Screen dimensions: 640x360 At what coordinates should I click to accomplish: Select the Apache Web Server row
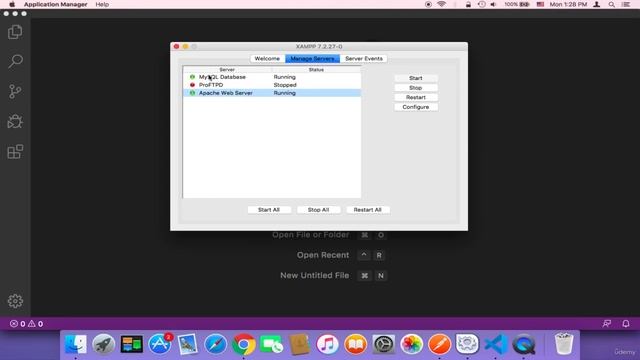(272, 93)
